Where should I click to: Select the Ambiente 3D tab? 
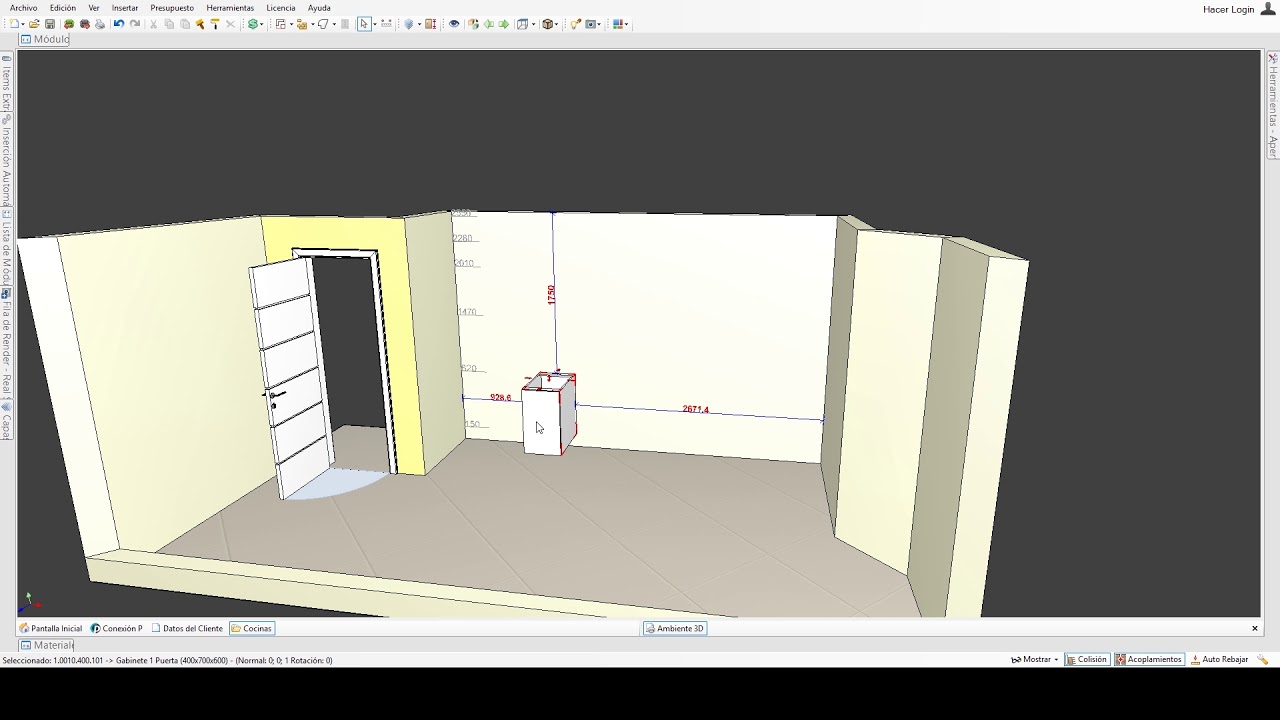[675, 628]
